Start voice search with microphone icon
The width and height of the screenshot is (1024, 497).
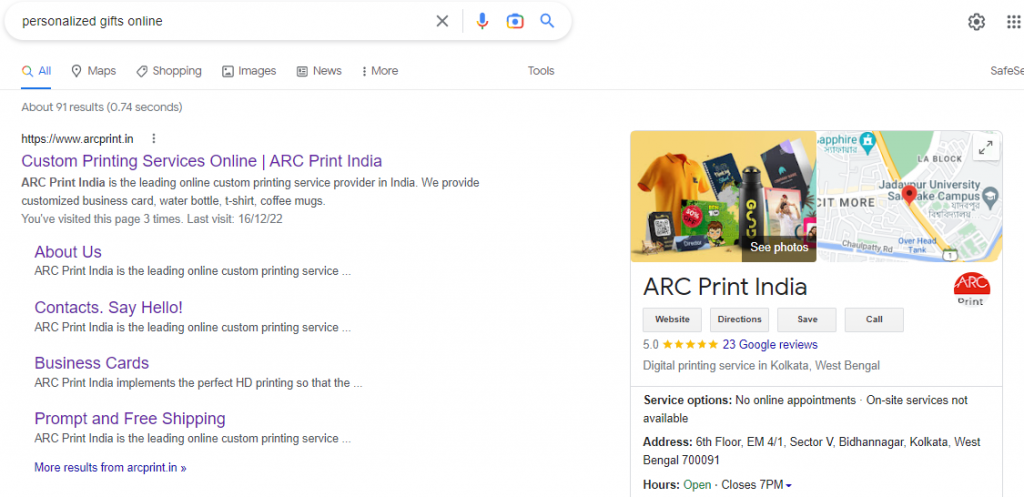click(482, 21)
